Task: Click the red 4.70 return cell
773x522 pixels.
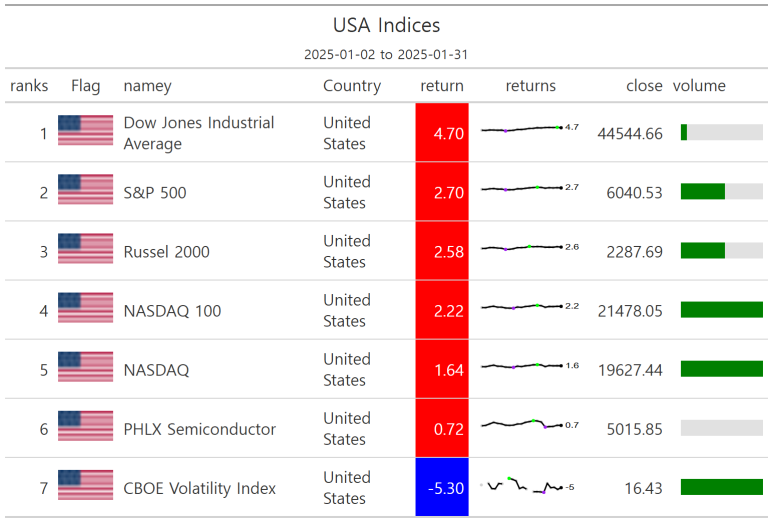Action: [x=442, y=132]
